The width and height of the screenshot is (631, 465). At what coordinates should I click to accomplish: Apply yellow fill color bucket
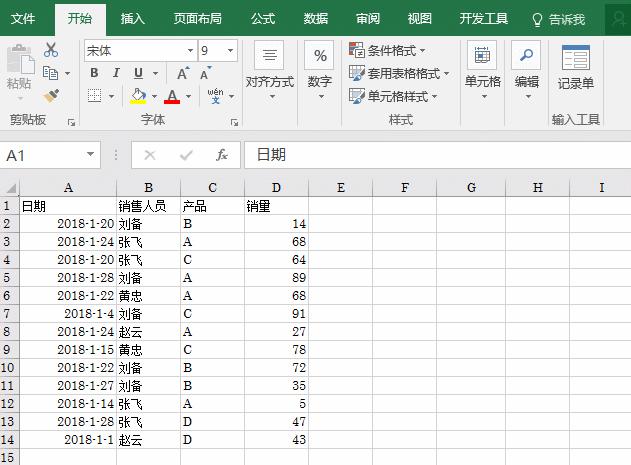point(138,96)
